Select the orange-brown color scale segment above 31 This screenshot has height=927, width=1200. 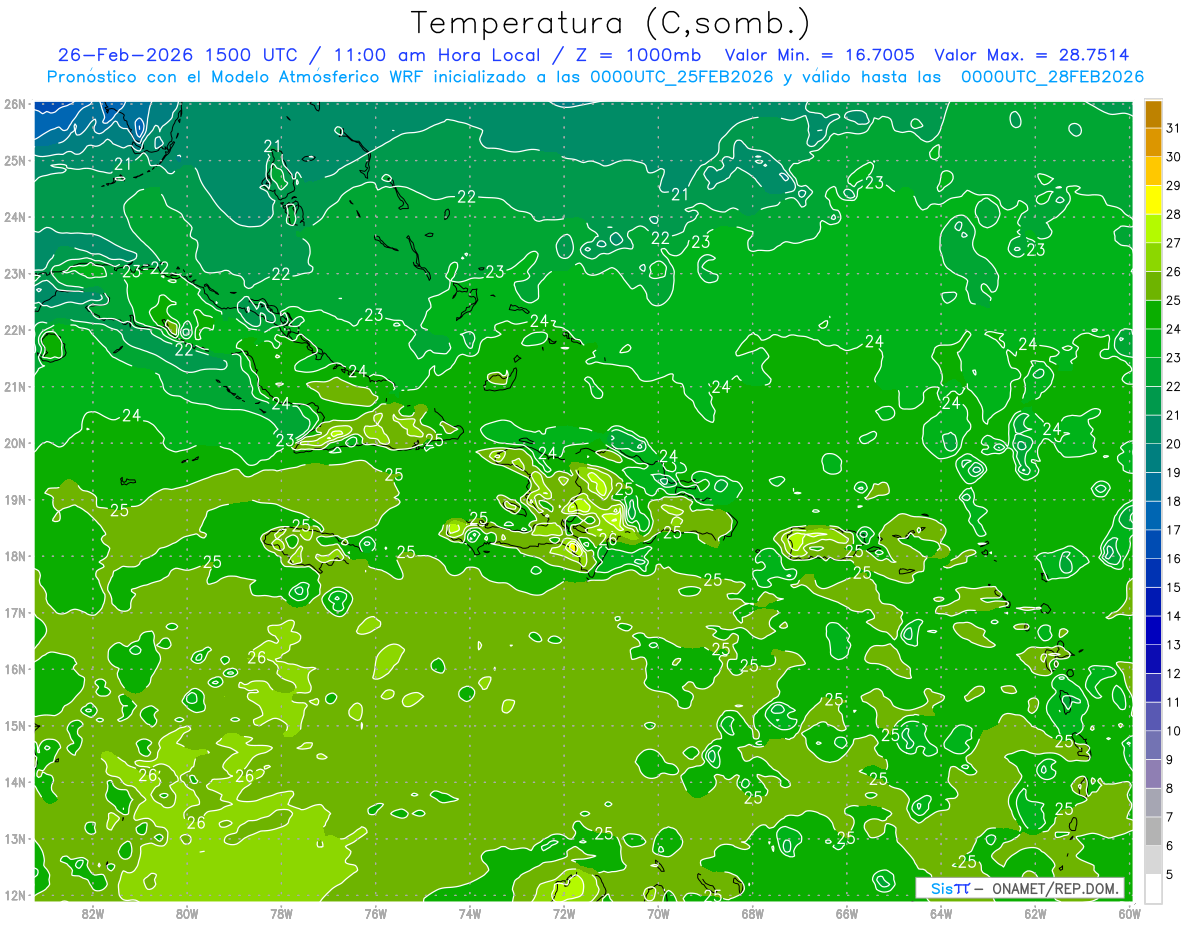click(1154, 115)
